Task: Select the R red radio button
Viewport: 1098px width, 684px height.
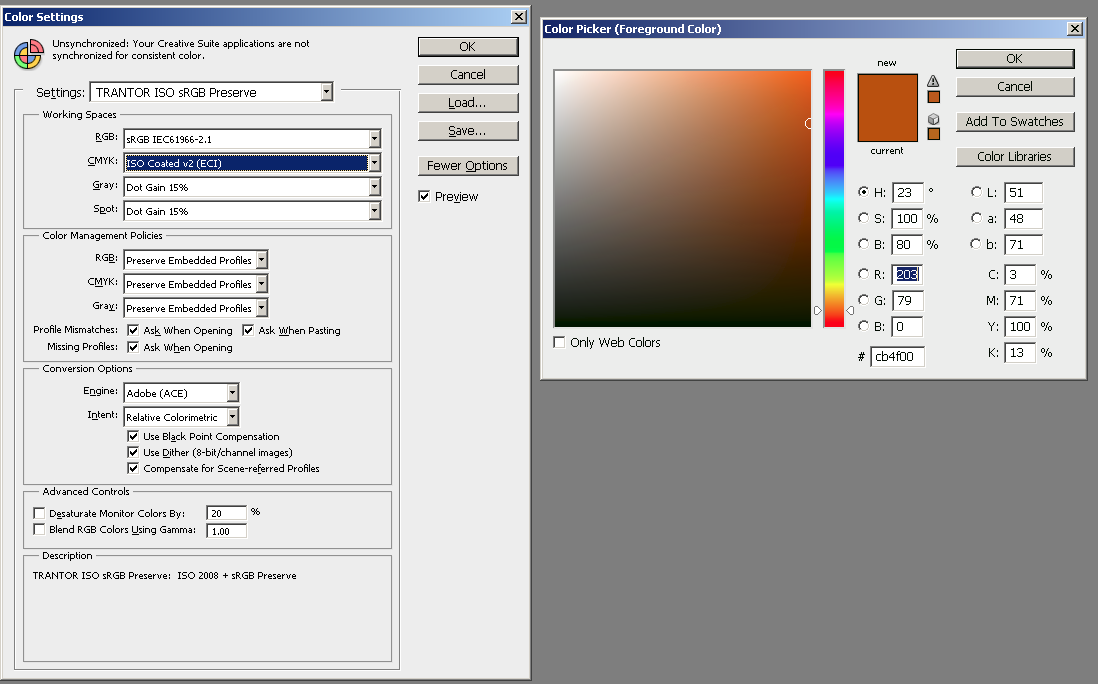Action: [x=863, y=274]
